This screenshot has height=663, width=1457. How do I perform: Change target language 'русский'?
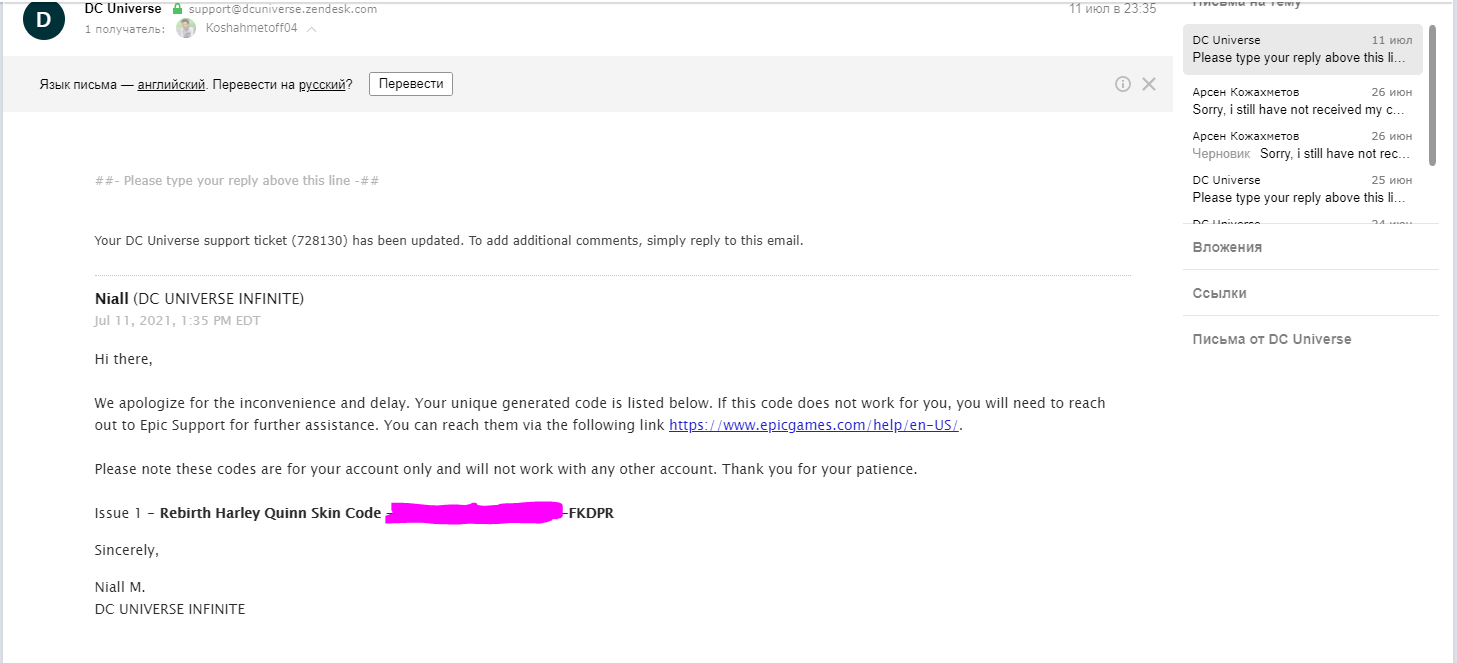tap(321, 84)
